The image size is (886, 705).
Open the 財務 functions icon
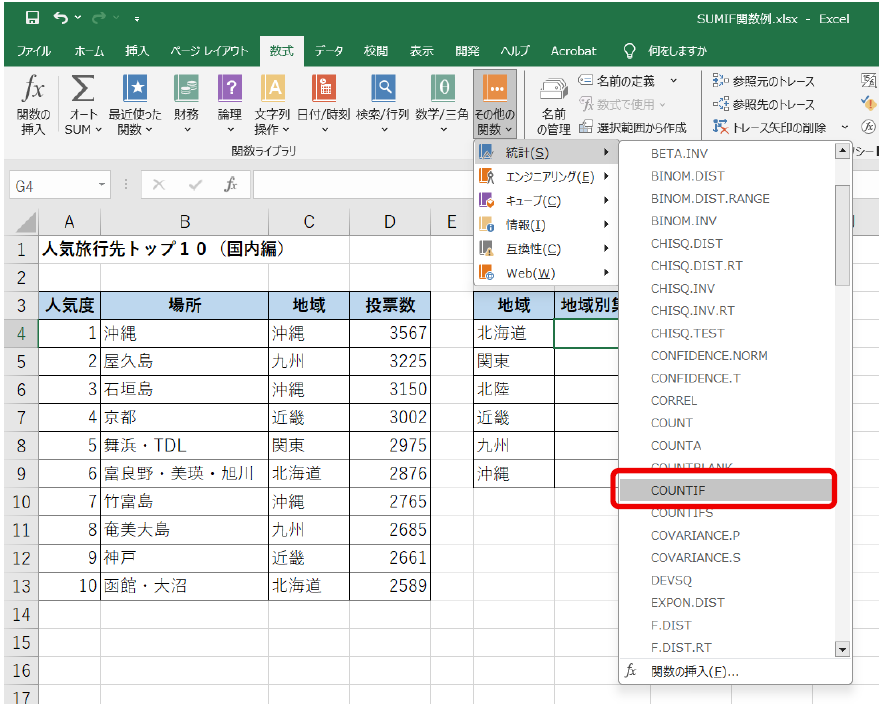click(x=186, y=91)
